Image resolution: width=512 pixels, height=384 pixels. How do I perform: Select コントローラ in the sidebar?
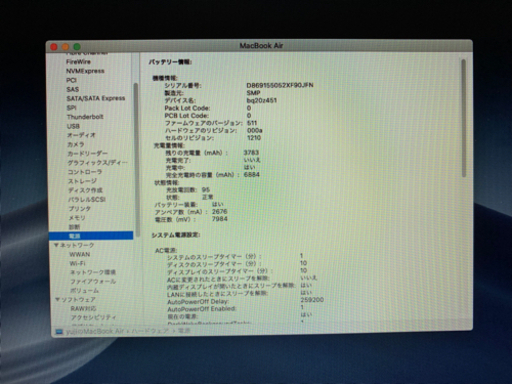[x=85, y=172]
